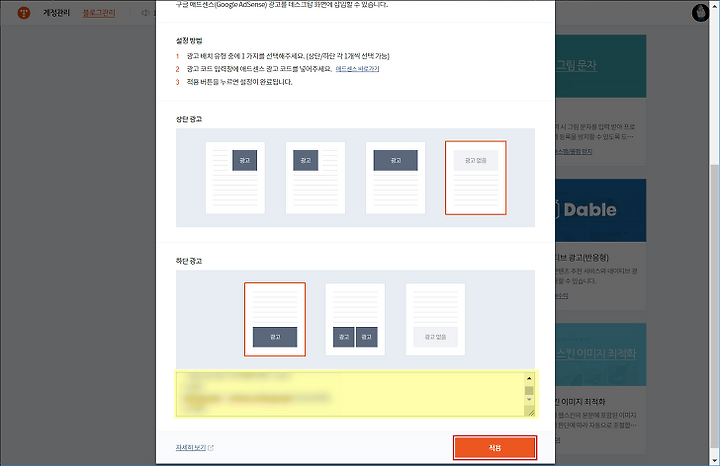The width and height of the screenshot is (720, 466).
Task: Open the 애드센스 바로가기 link
Action: point(357,69)
